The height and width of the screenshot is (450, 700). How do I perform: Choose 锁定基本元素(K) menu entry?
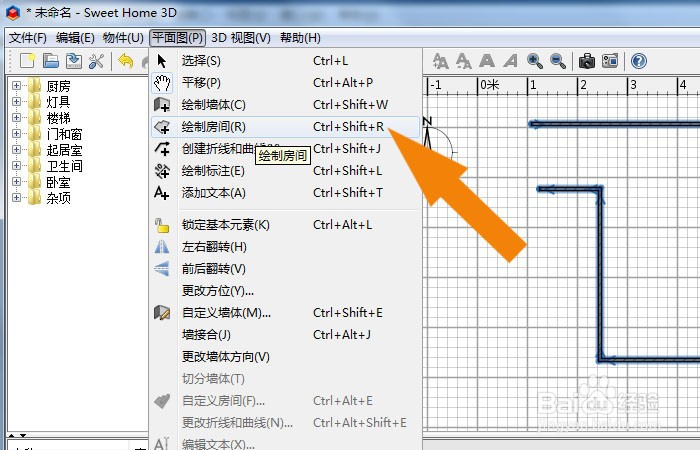click(285, 225)
